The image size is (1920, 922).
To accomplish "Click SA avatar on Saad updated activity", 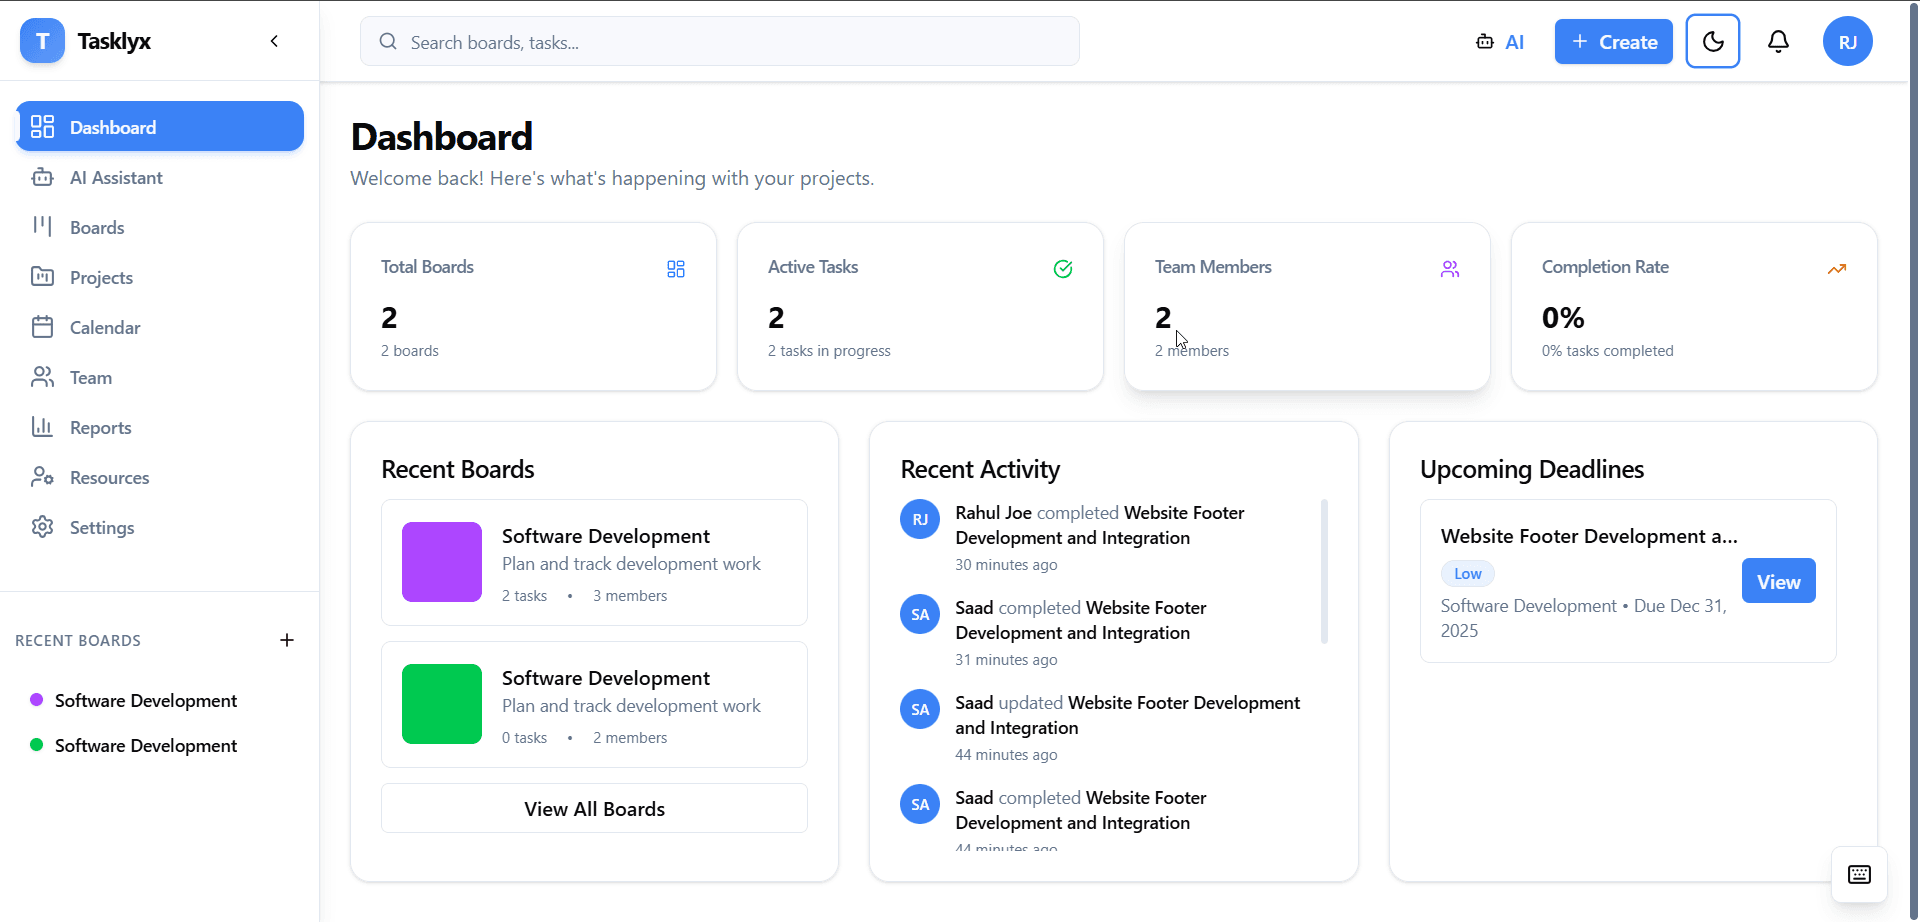I will (920, 709).
